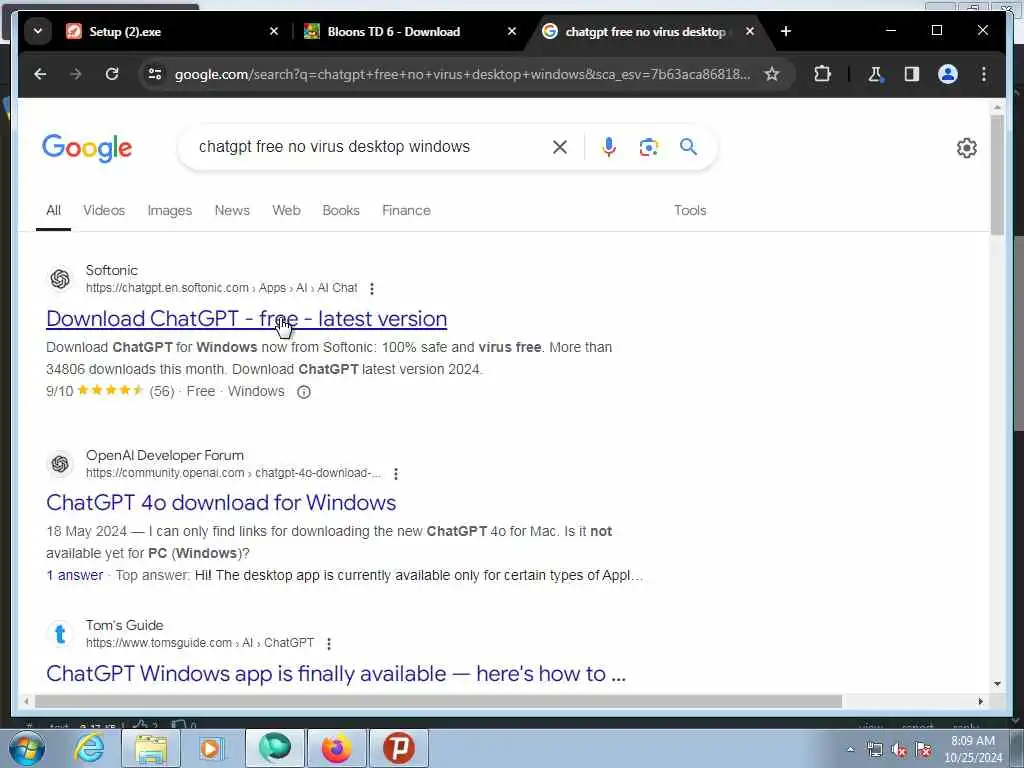Open more options for OpenAI Forum result

pyautogui.click(x=396, y=473)
